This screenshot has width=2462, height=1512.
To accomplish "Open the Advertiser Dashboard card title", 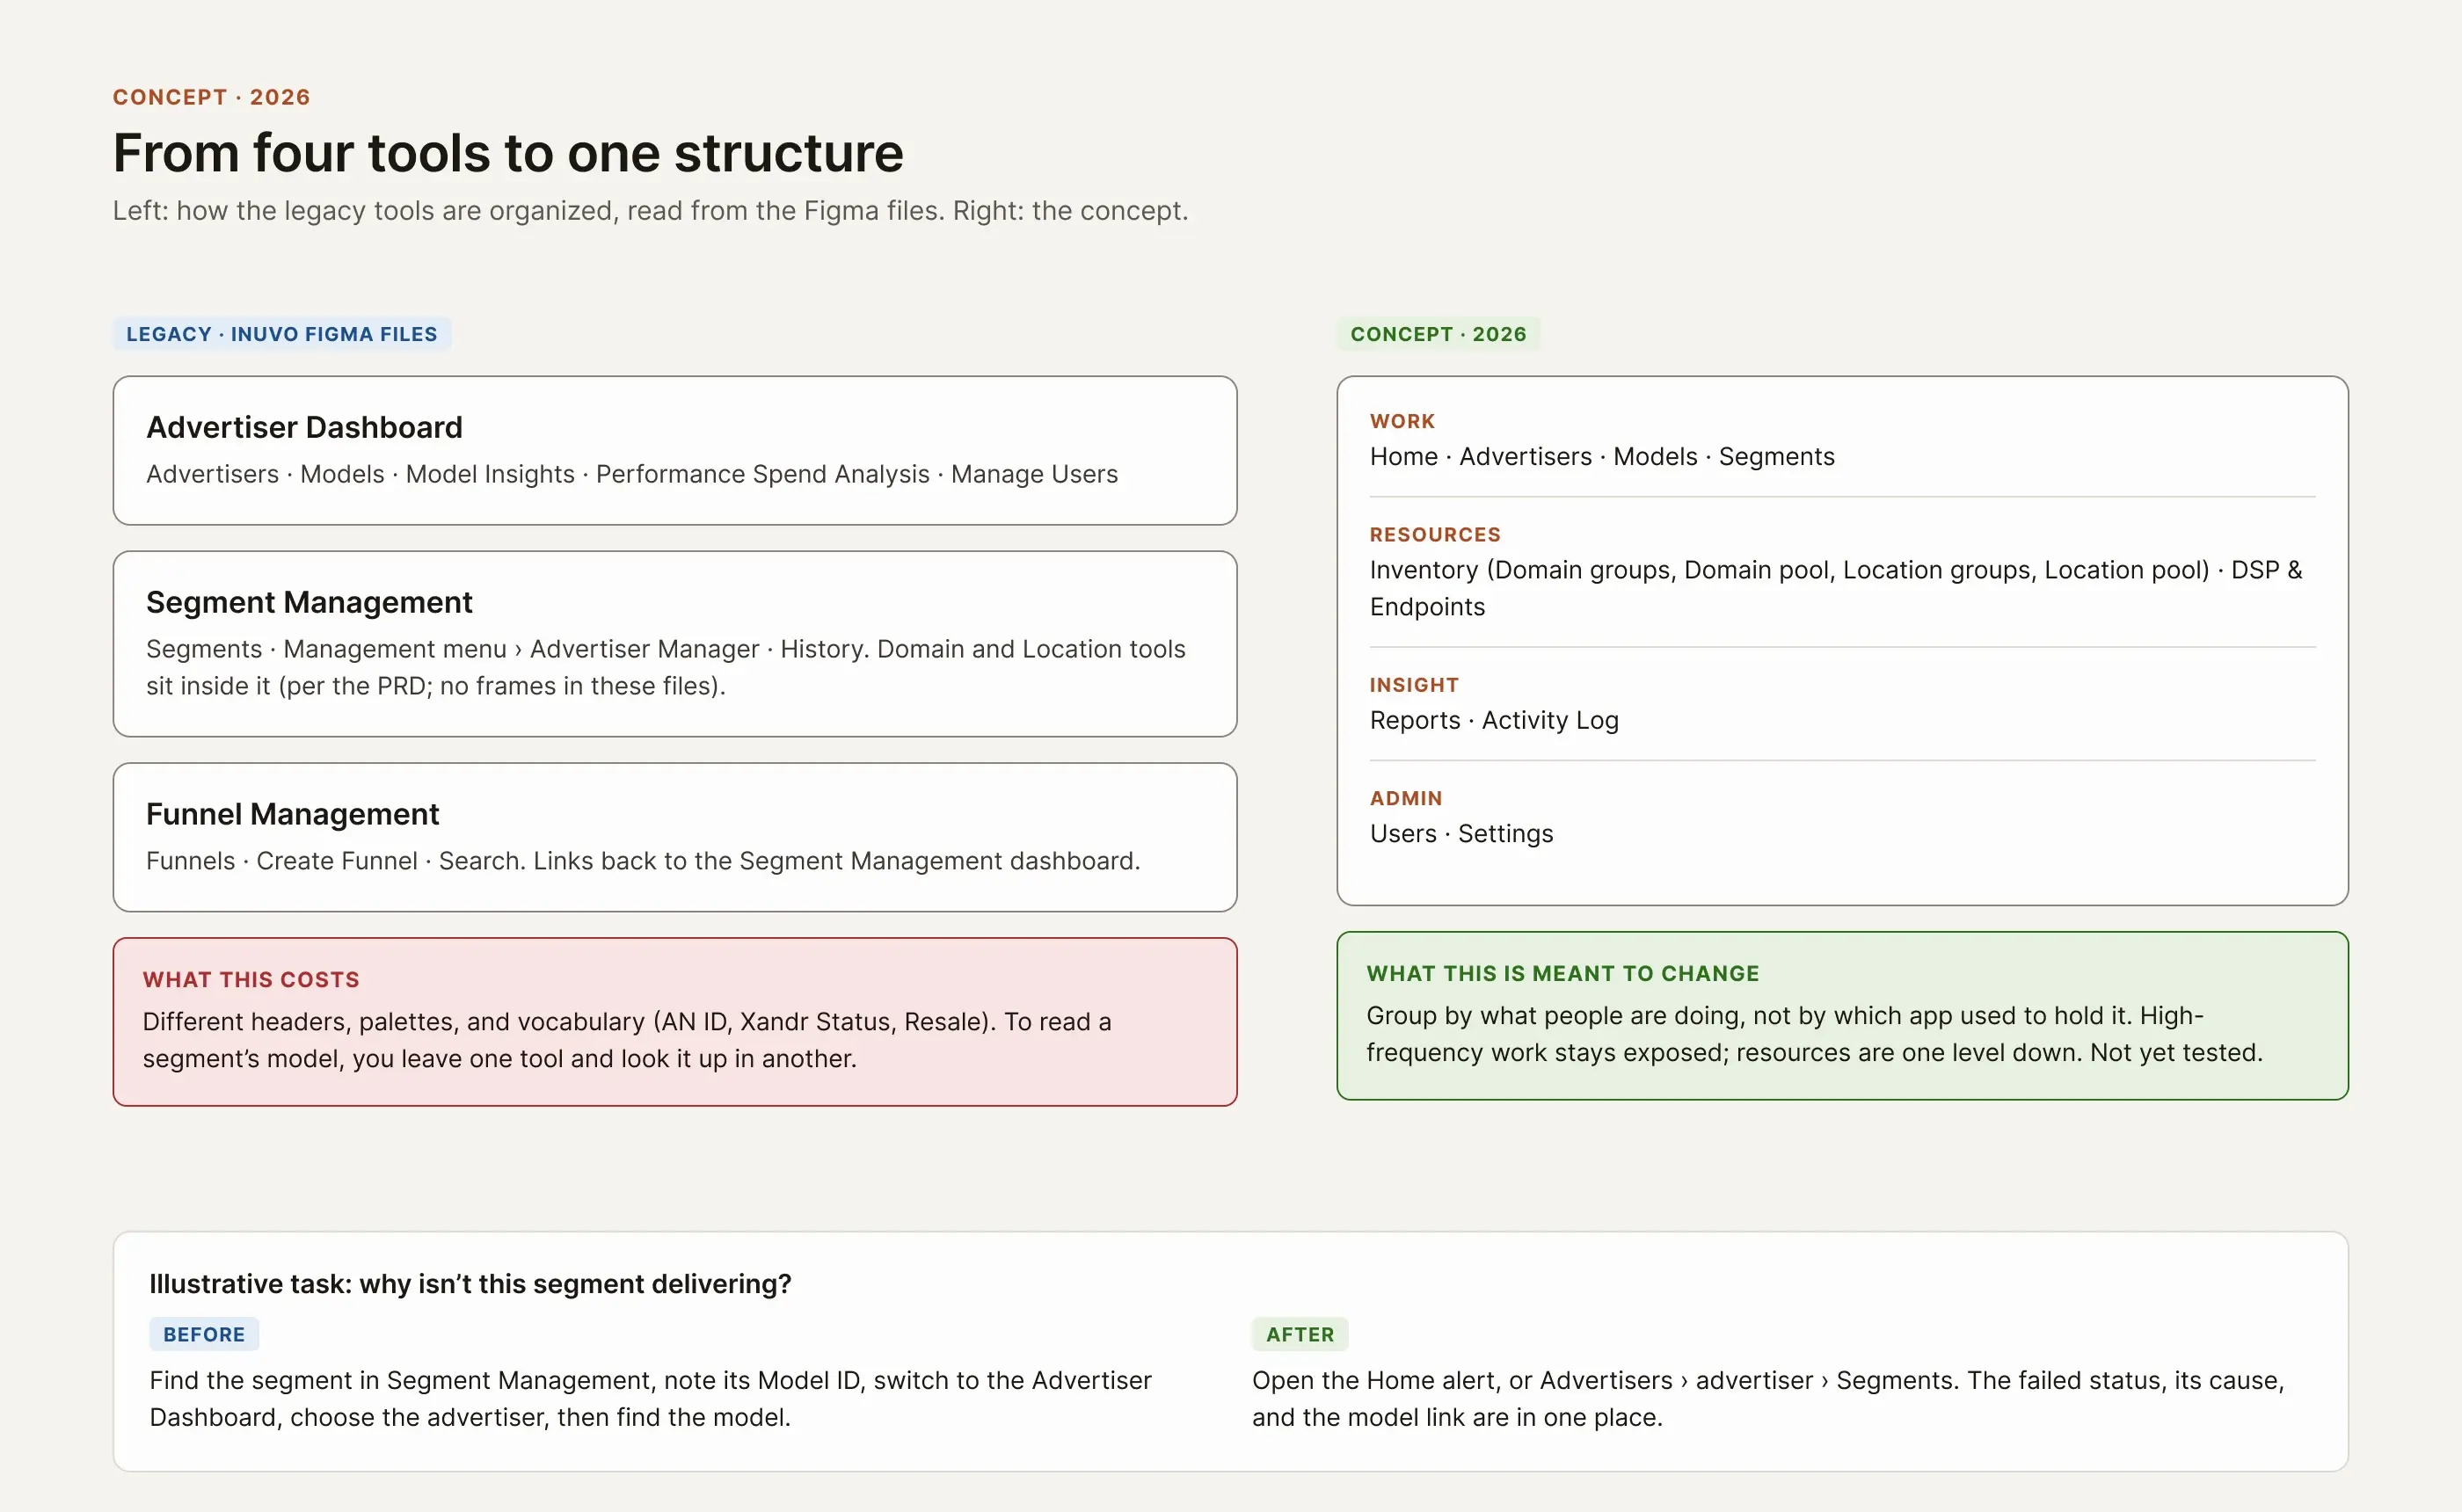I will click(304, 427).
